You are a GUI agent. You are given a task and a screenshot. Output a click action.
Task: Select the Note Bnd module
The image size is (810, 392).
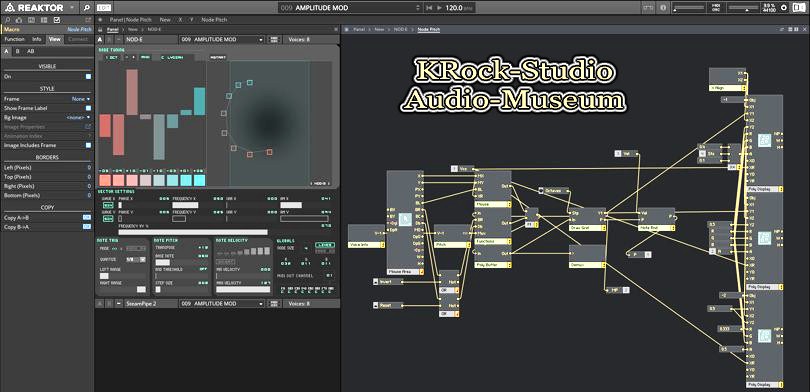click(656, 219)
